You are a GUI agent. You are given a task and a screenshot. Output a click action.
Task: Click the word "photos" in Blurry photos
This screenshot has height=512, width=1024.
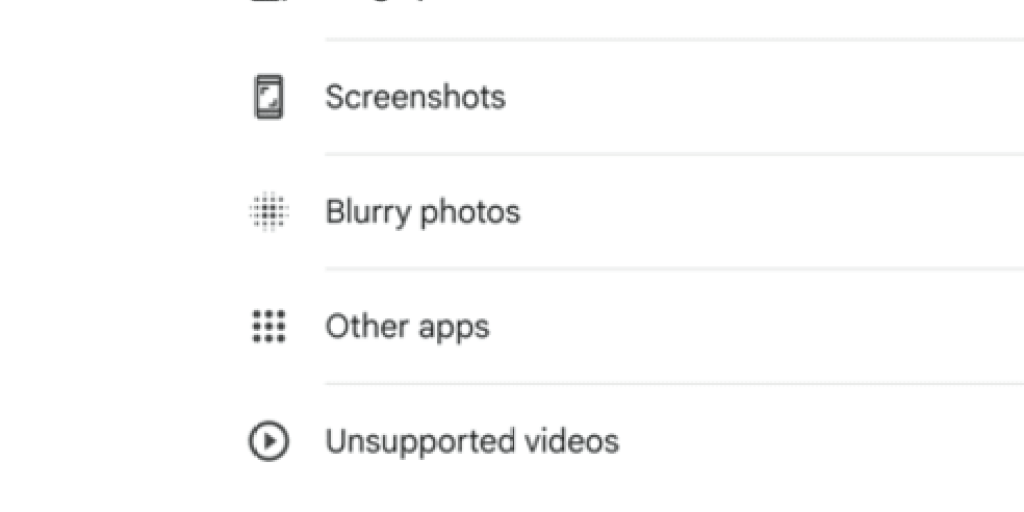[470, 214]
